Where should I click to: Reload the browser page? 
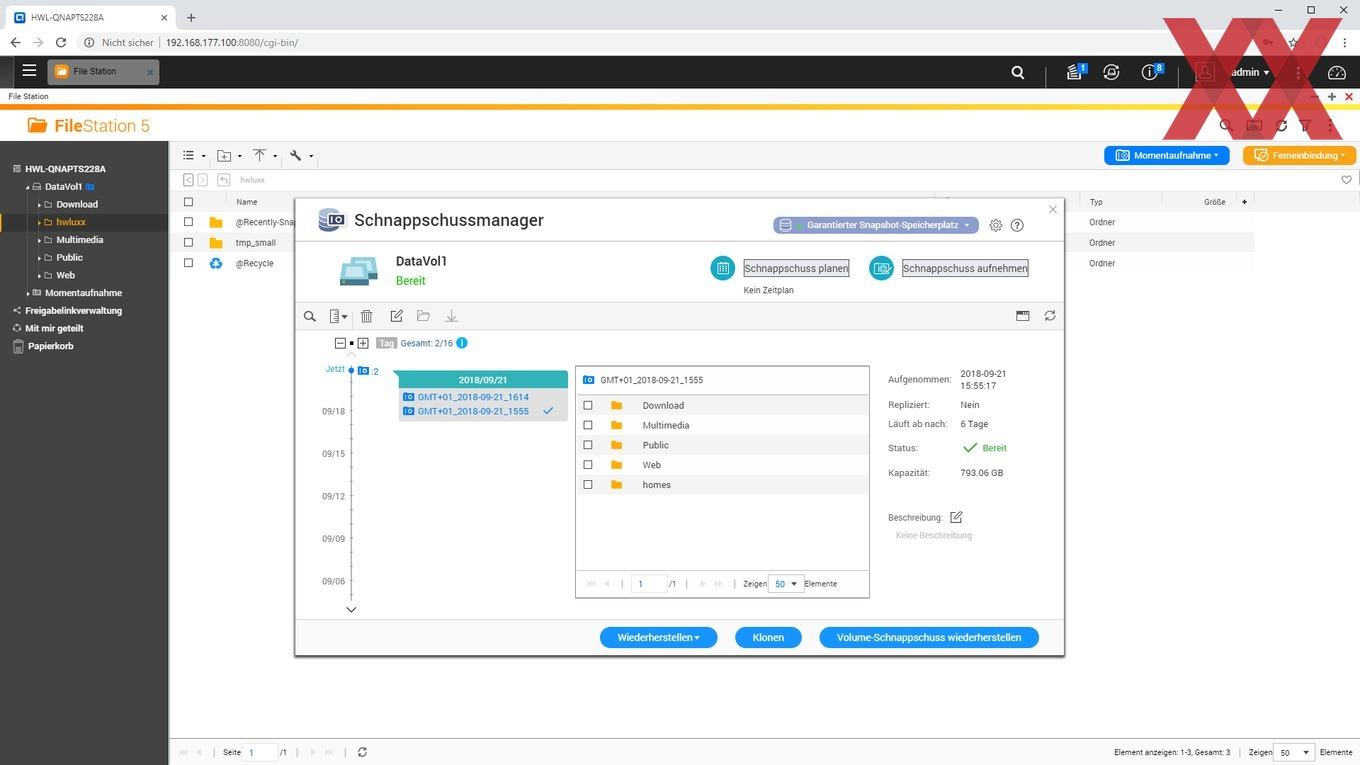[x=61, y=43]
